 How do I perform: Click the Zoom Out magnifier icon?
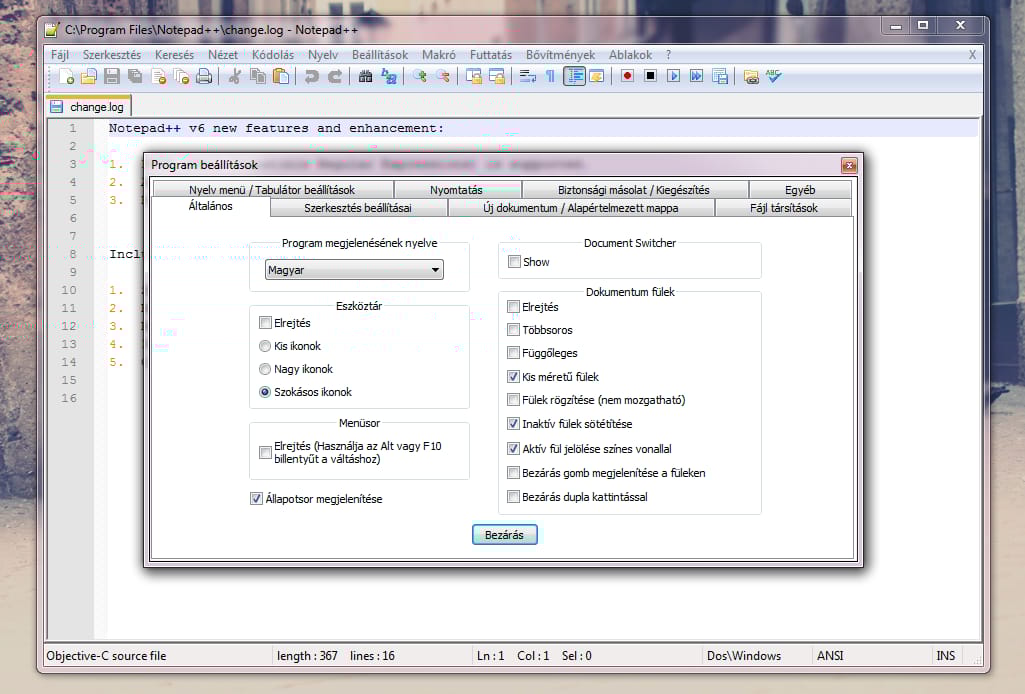[443, 76]
